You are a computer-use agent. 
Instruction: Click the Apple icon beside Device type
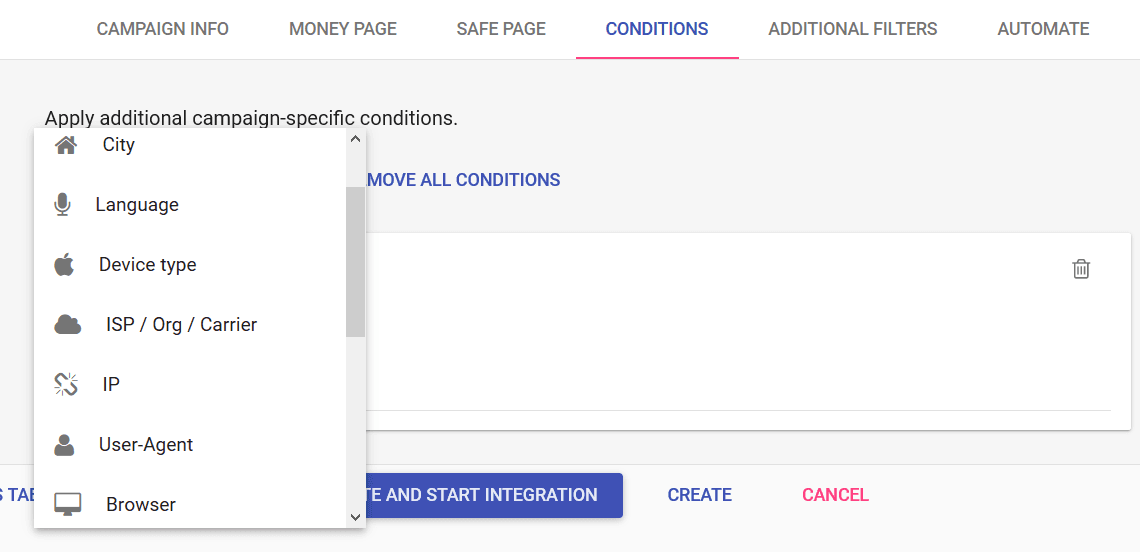point(64,264)
